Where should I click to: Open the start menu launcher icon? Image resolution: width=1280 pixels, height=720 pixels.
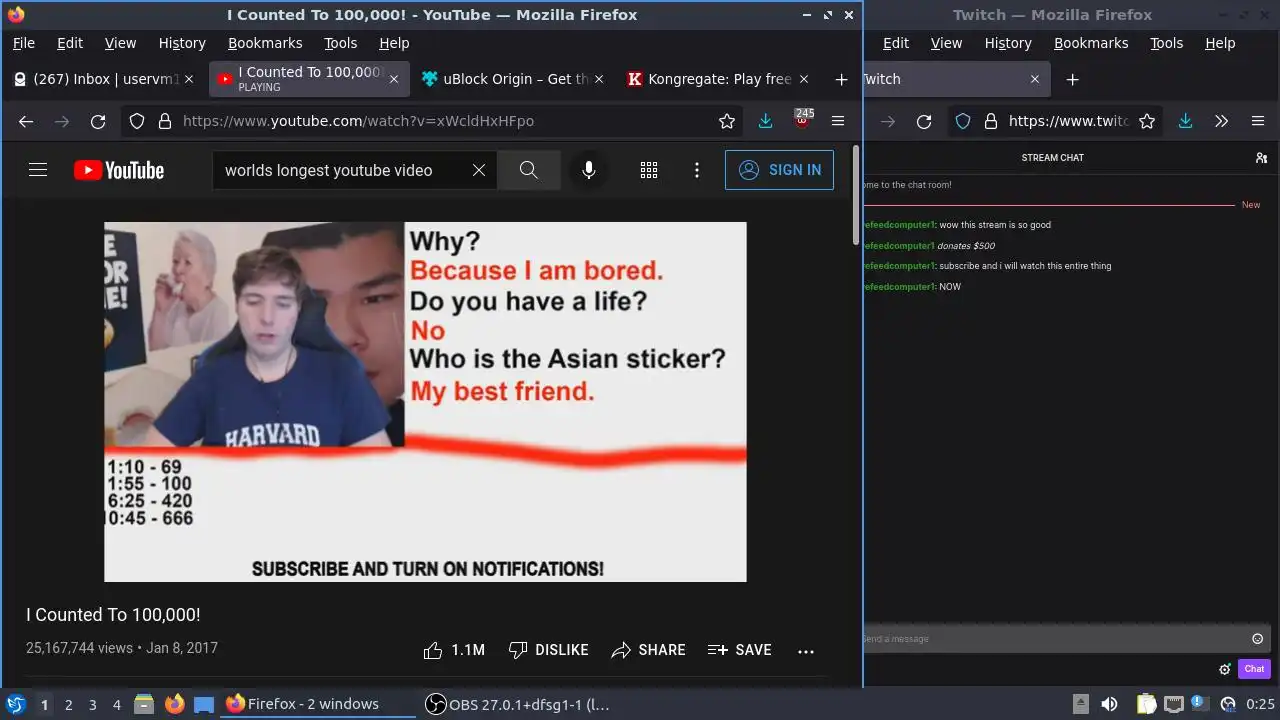(15, 704)
